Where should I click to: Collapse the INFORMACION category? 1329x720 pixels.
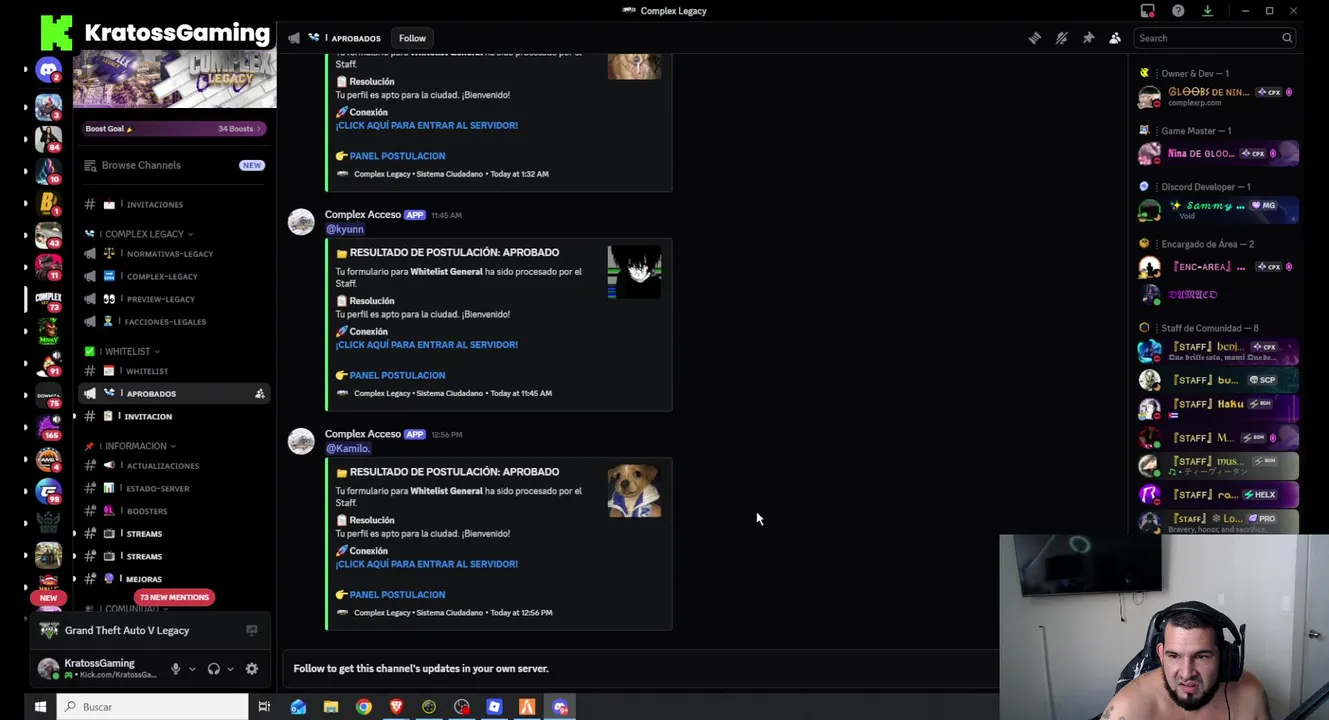coord(130,446)
